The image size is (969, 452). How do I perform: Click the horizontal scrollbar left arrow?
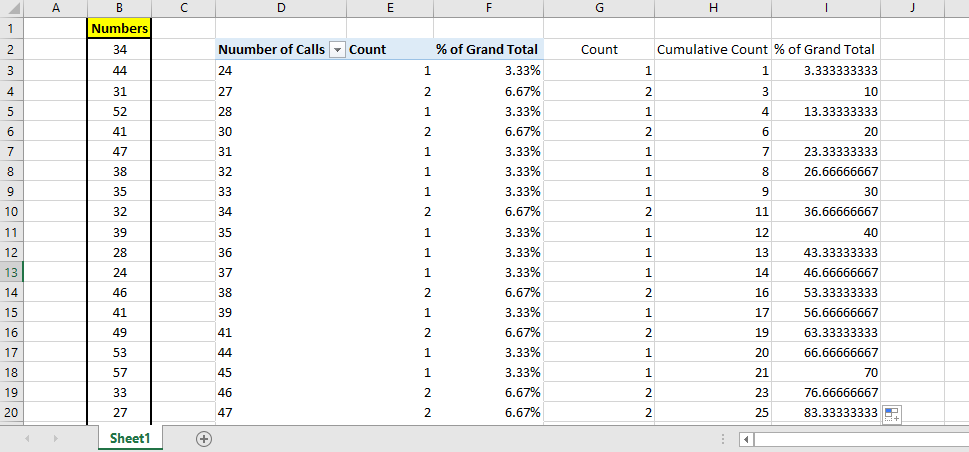point(745,439)
